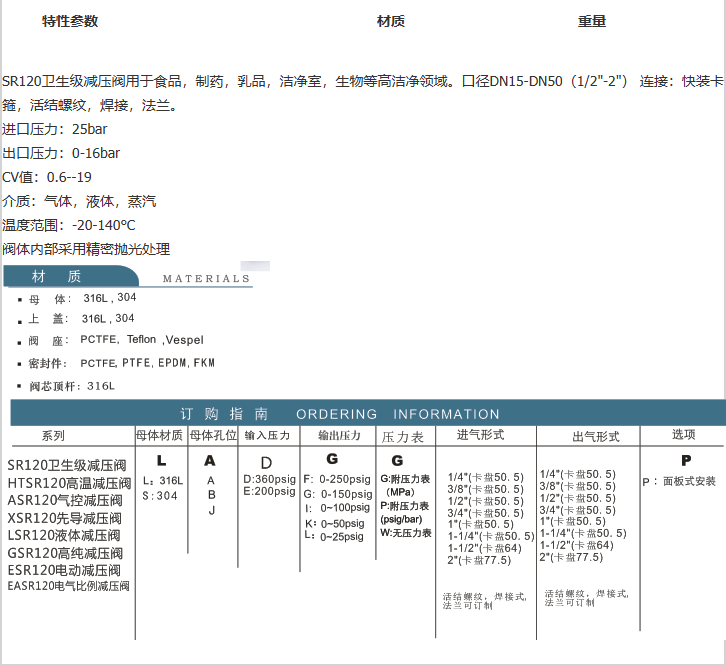The image size is (726, 666).
Task: Click the ESR120电动减压阀 series entry
Action: tap(64, 571)
